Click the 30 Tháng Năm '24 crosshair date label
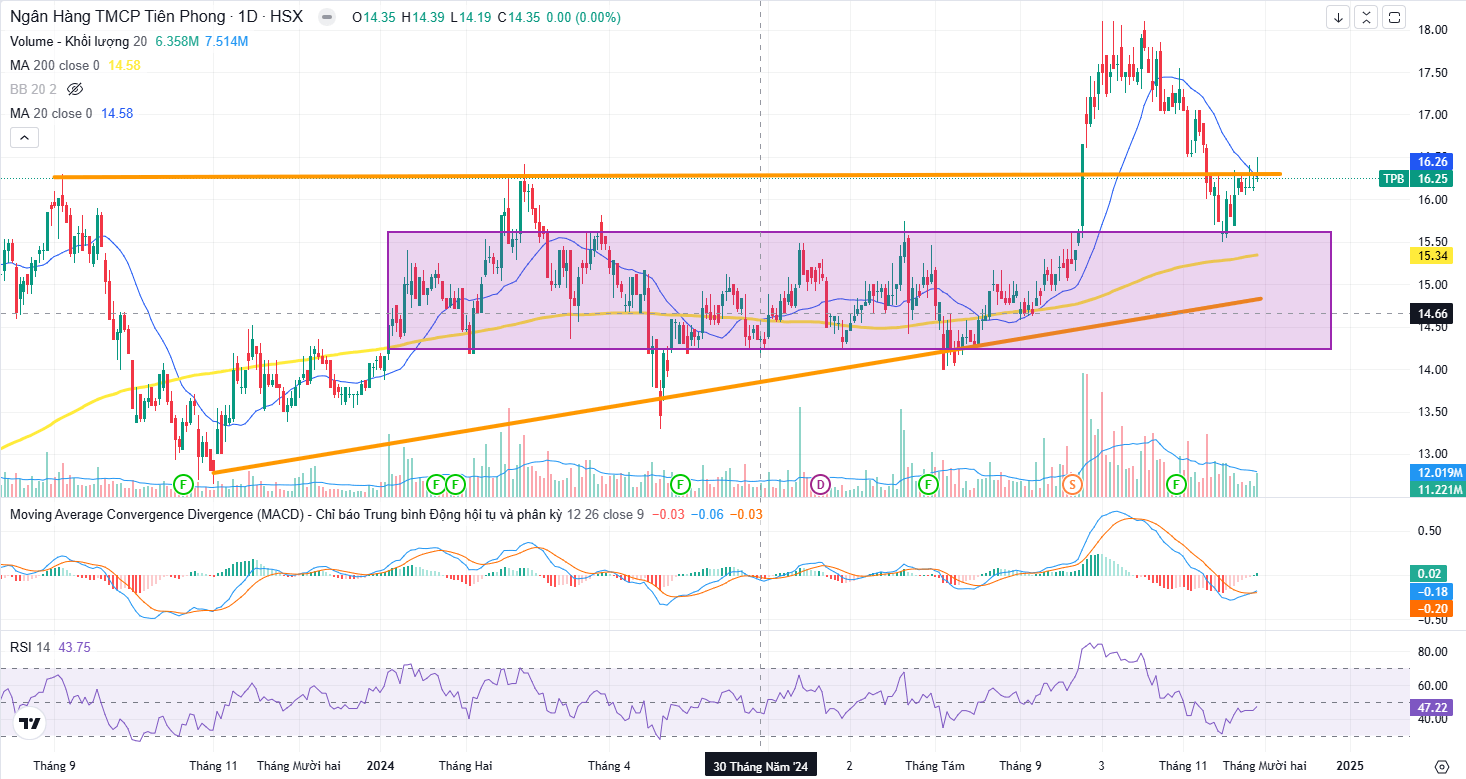Viewport: 1466px width, 779px height. [760, 766]
